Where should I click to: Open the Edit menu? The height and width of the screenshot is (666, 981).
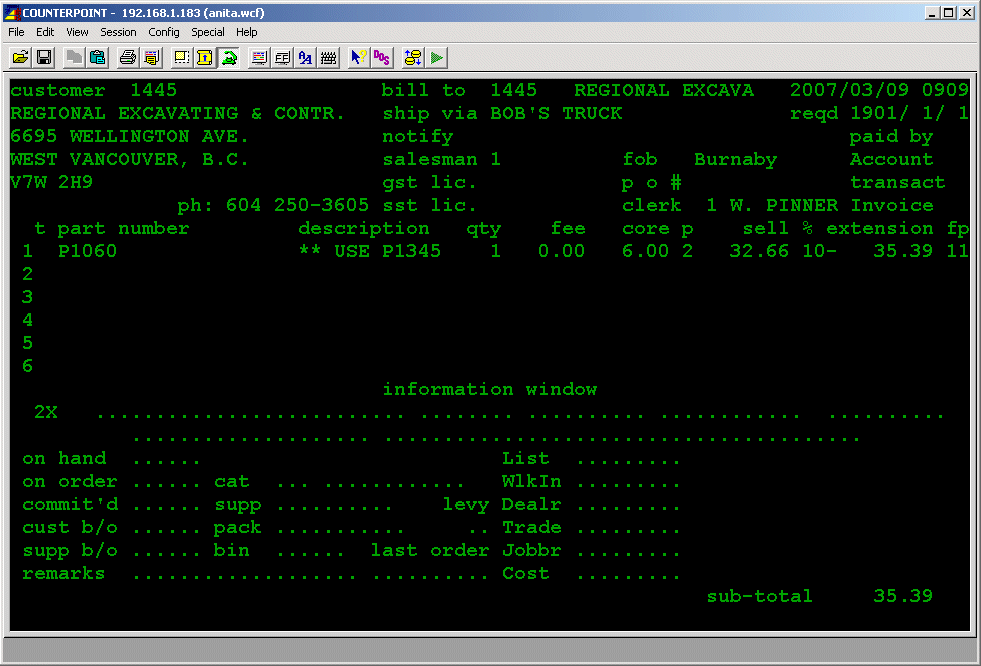45,32
